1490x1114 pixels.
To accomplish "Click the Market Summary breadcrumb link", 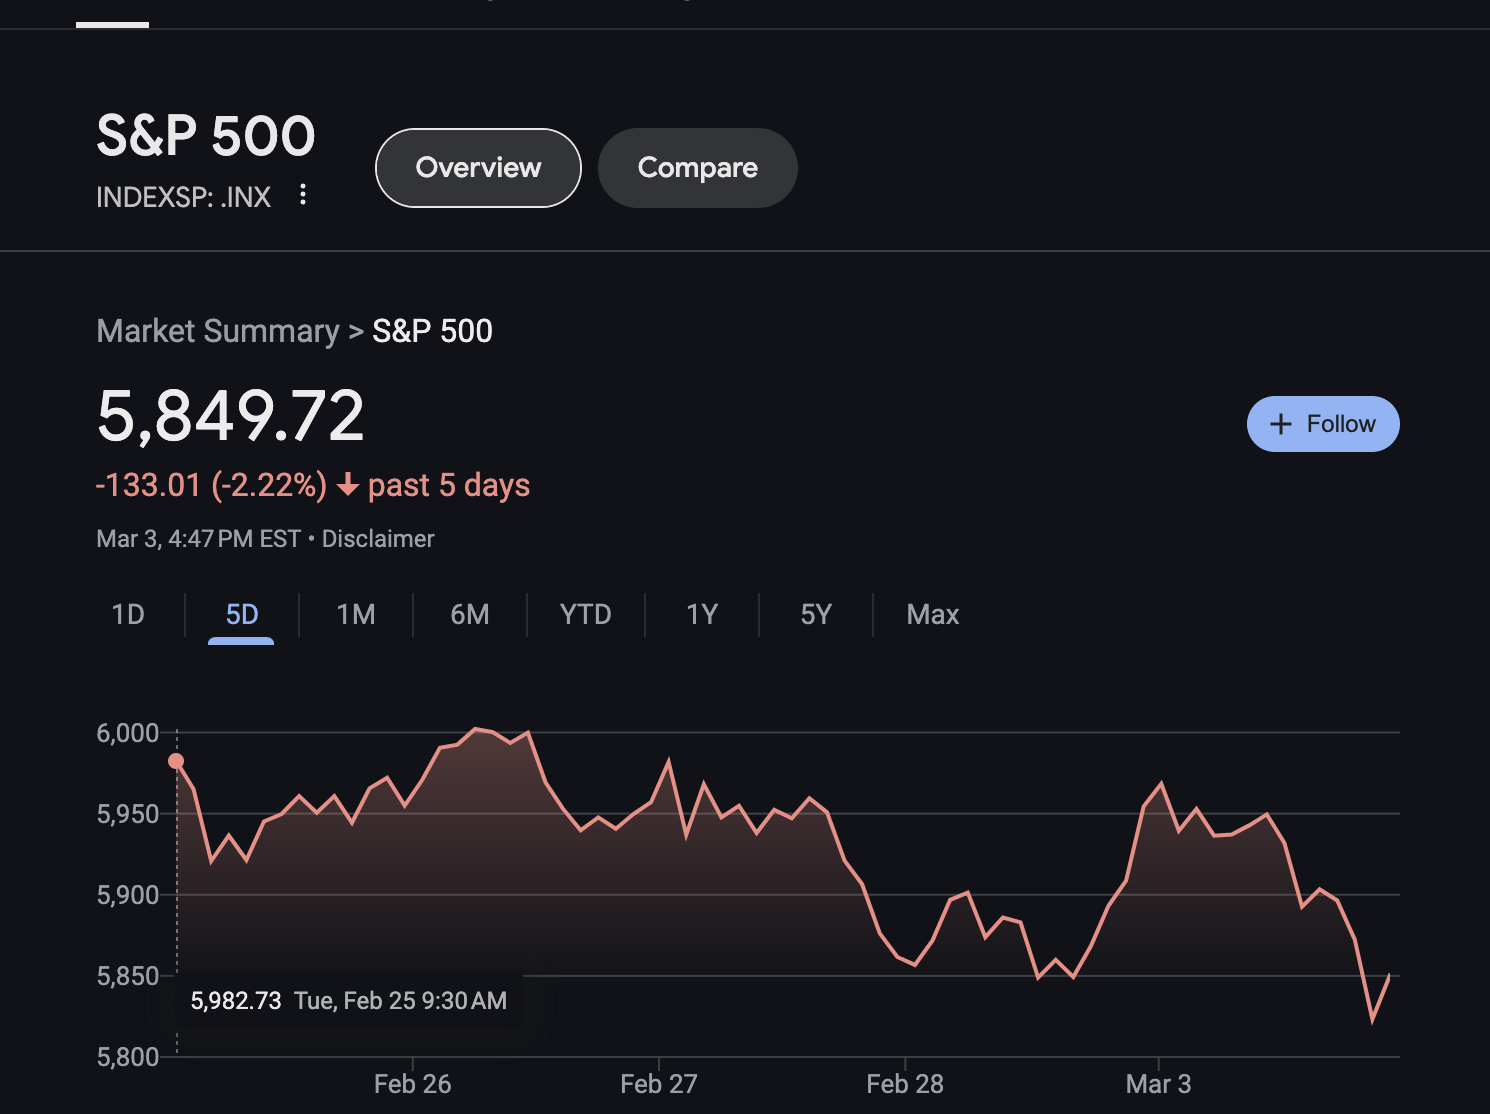I will [x=218, y=331].
